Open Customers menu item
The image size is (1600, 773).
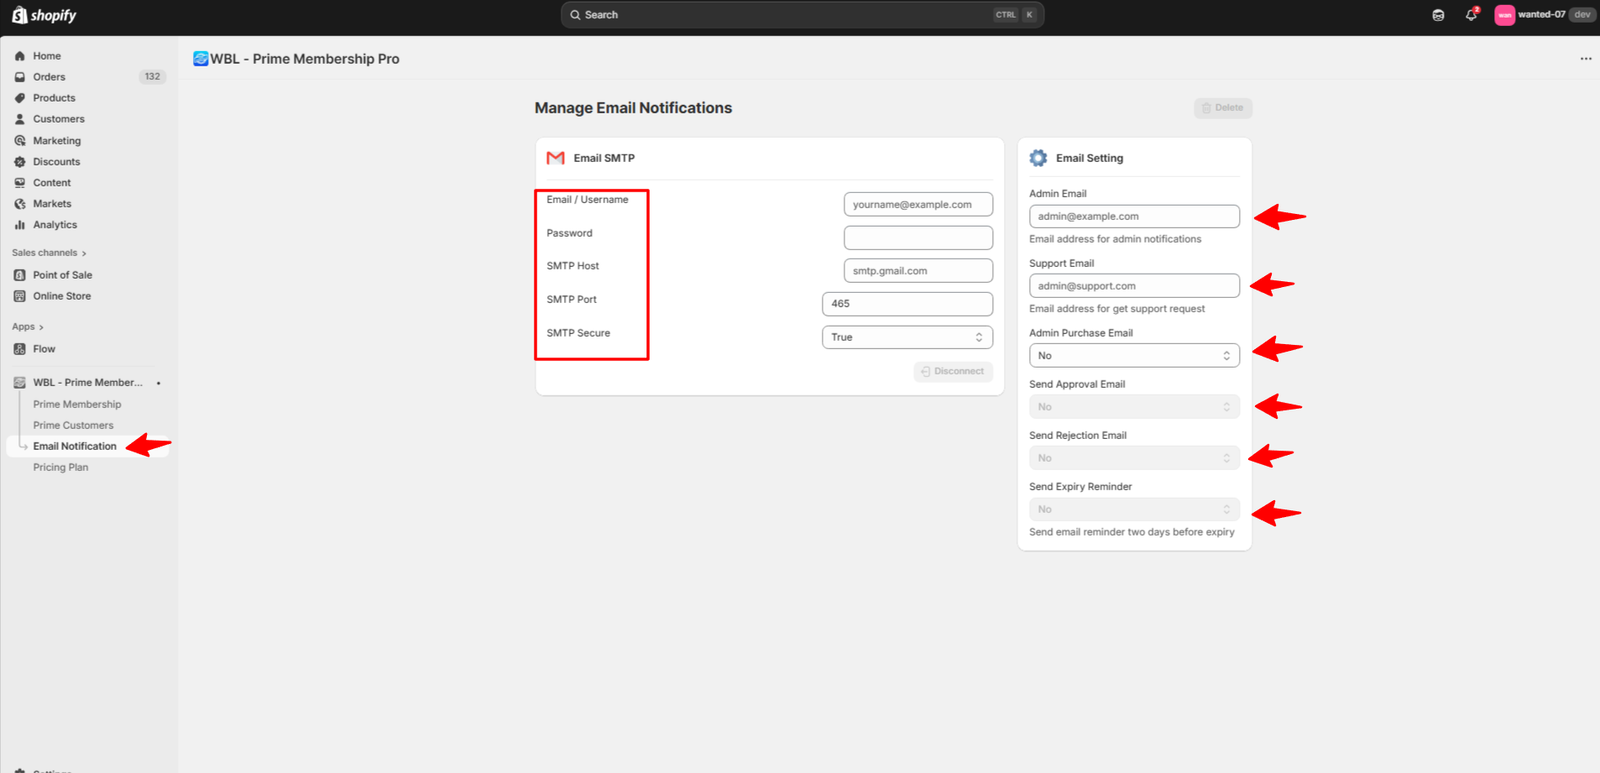(x=59, y=119)
